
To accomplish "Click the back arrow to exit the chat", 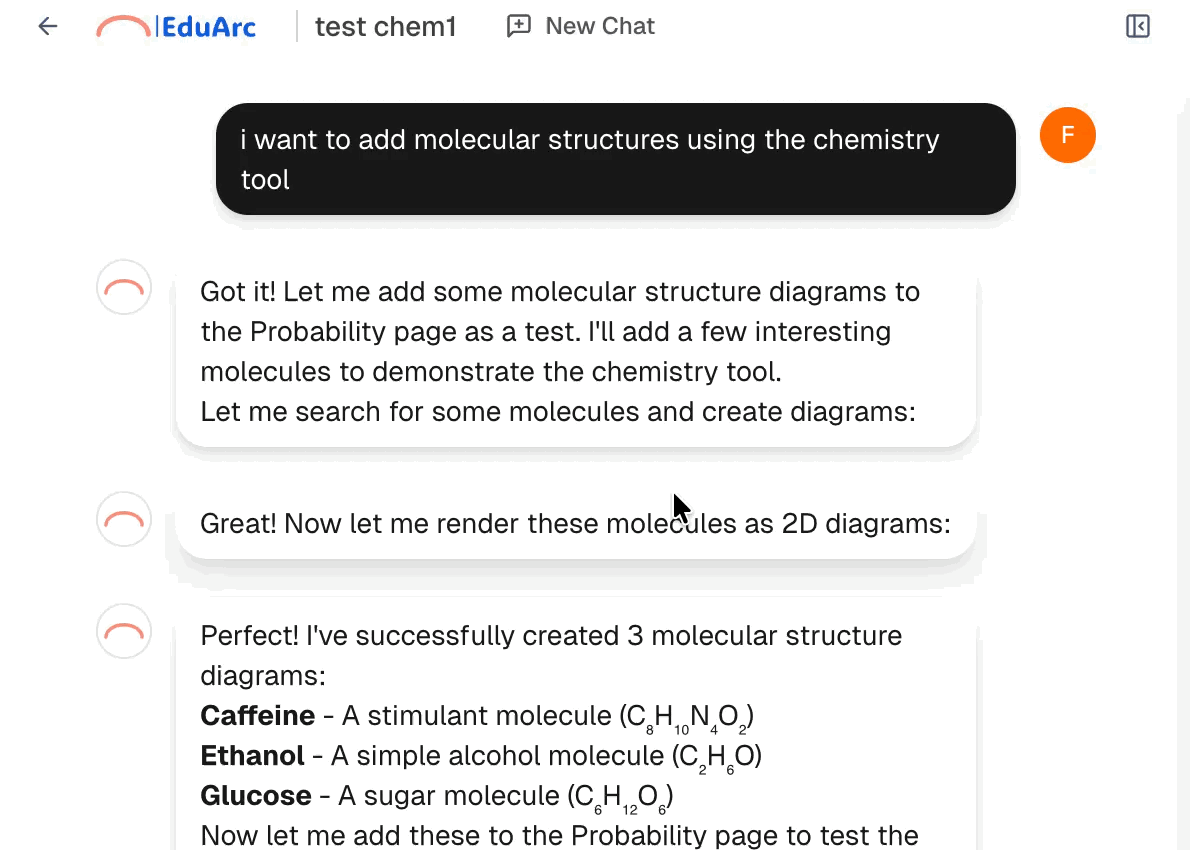I will 46,26.
